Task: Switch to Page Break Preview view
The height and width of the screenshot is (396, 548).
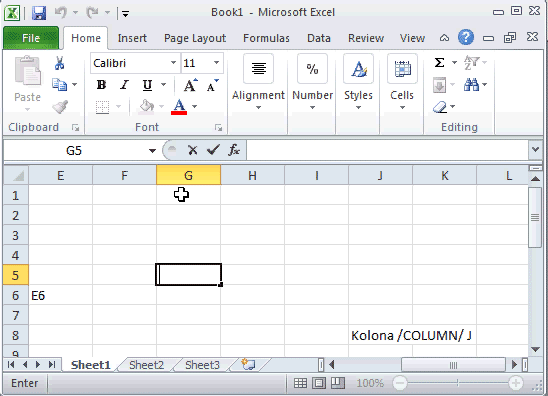Action: pos(337,383)
